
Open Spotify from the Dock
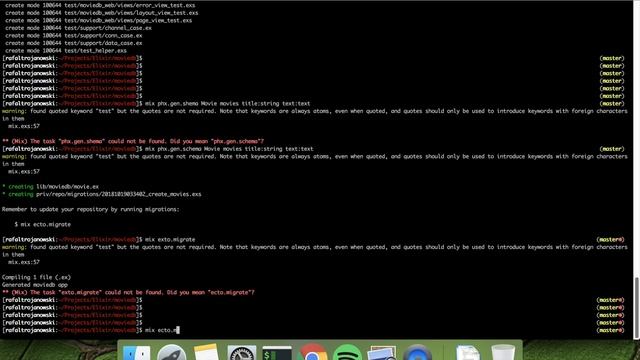(347, 353)
